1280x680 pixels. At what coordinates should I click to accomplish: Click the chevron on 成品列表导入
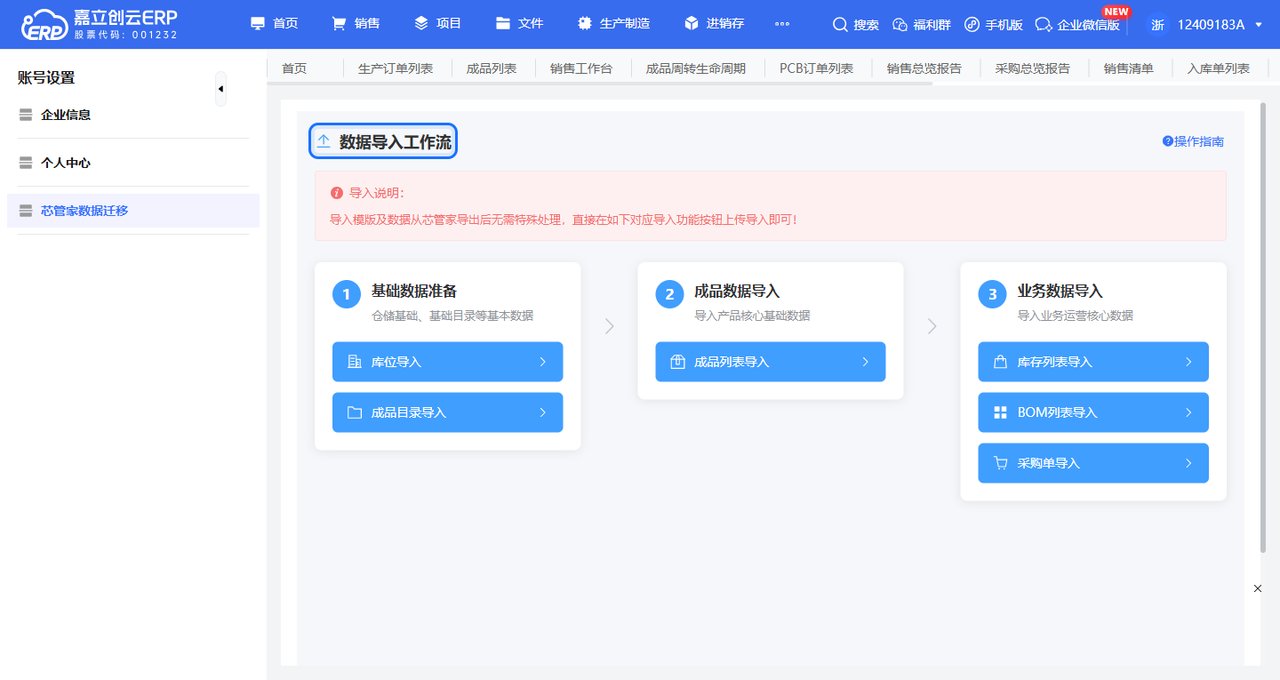[x=866, y=362]
